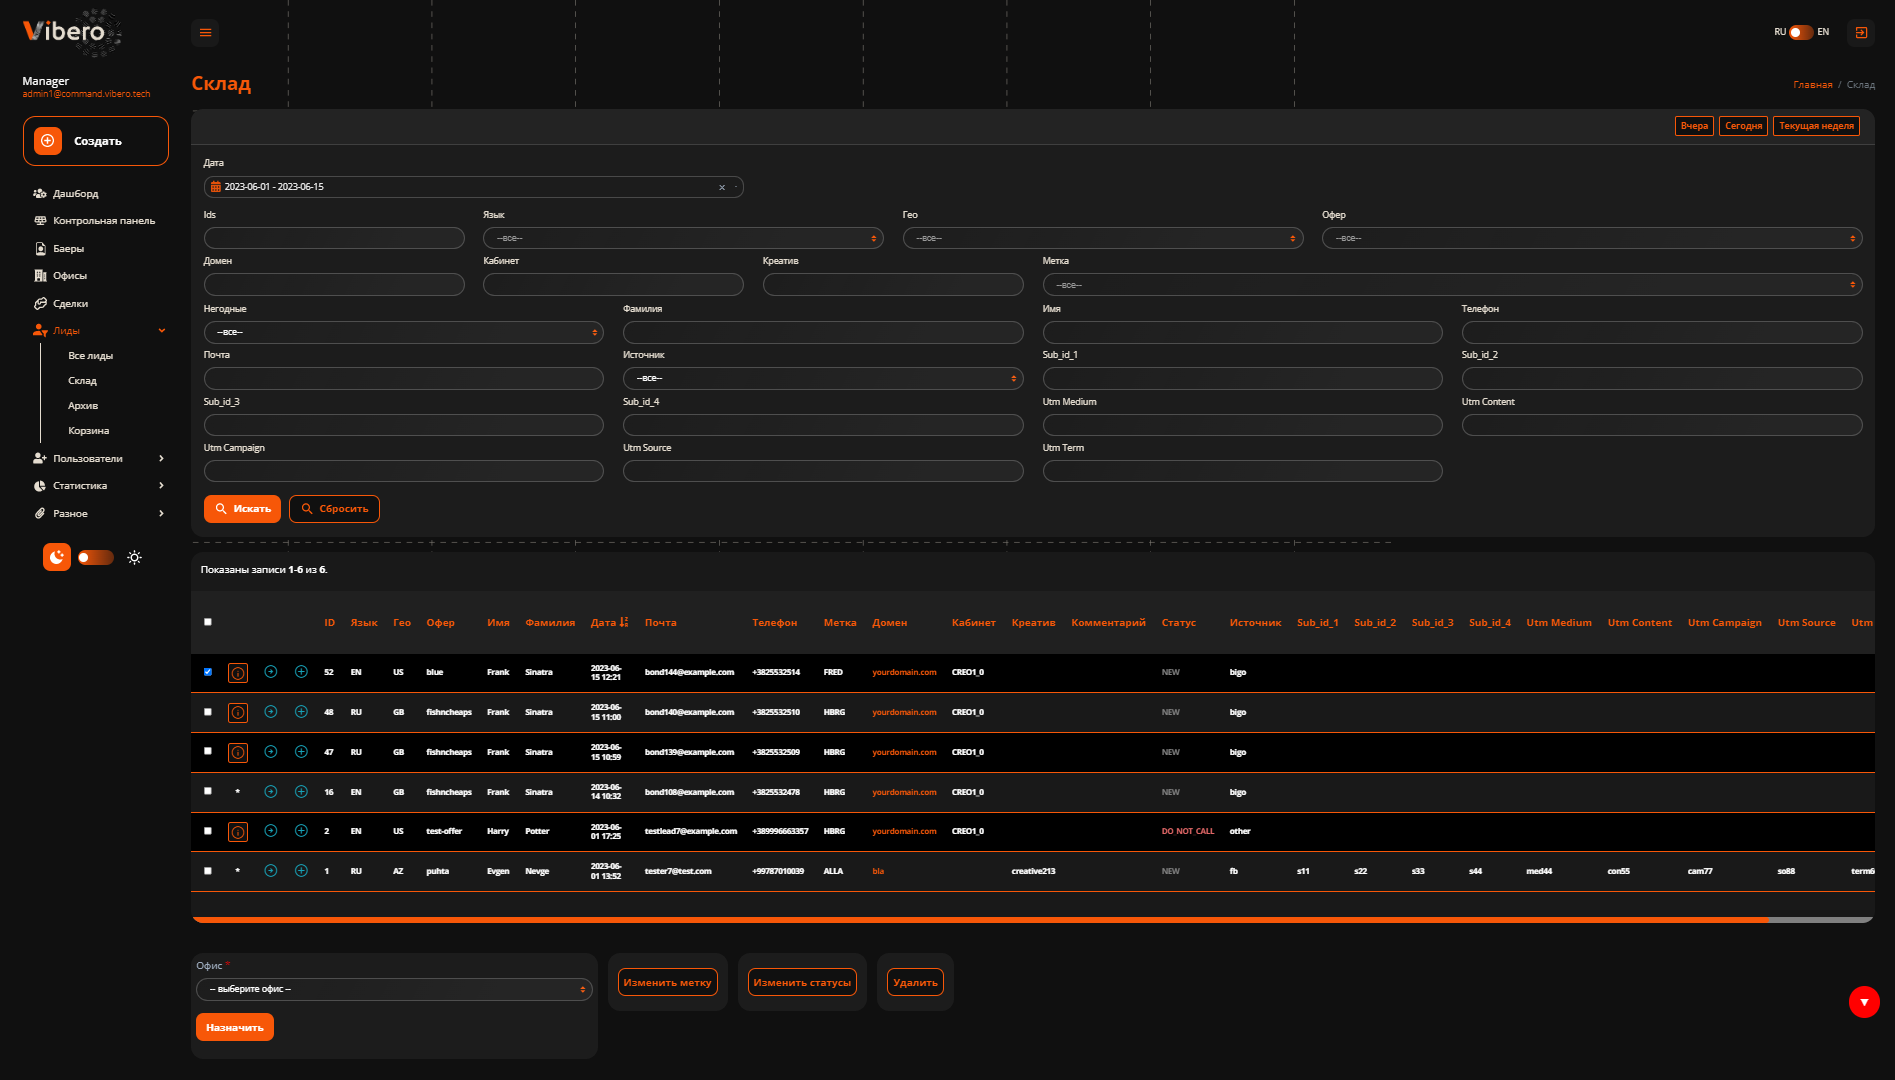Click the Офисы sidebar icon
This screenshot has width=1895, height=1080.
coord(40,276)
